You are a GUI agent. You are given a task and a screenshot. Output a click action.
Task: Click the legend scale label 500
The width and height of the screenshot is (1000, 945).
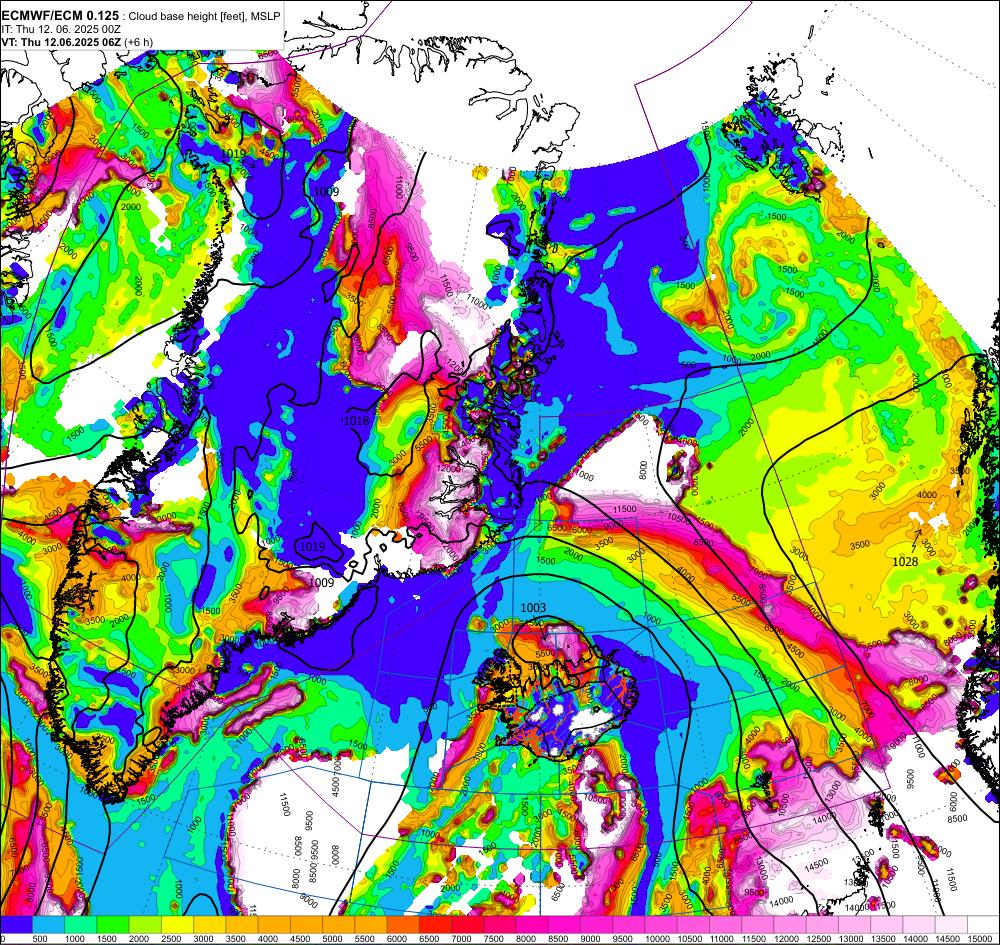pos(40,938)
